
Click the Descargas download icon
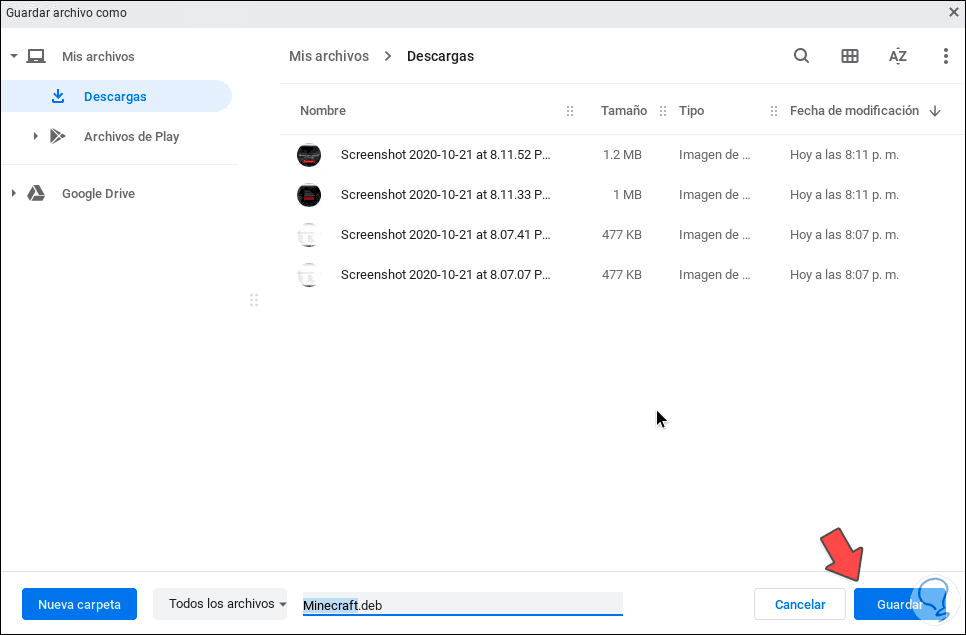(58, 96)
